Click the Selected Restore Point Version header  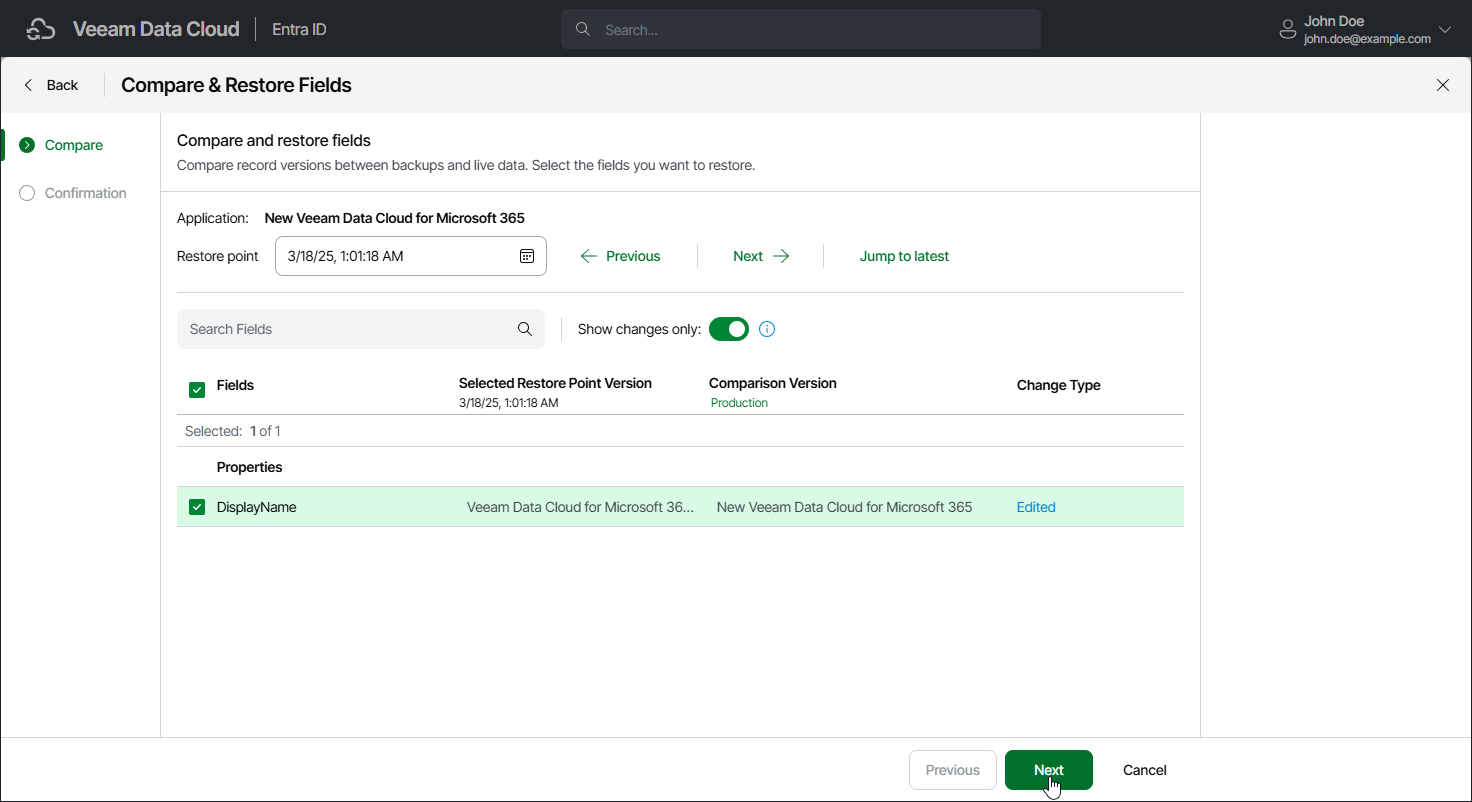tap(555, 383)
